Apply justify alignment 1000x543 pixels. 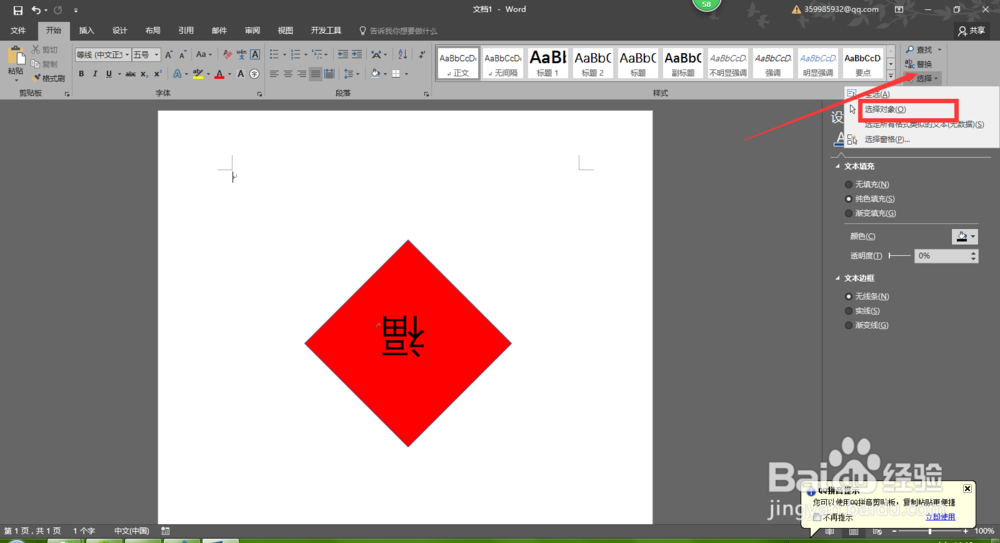click(316, 74)
